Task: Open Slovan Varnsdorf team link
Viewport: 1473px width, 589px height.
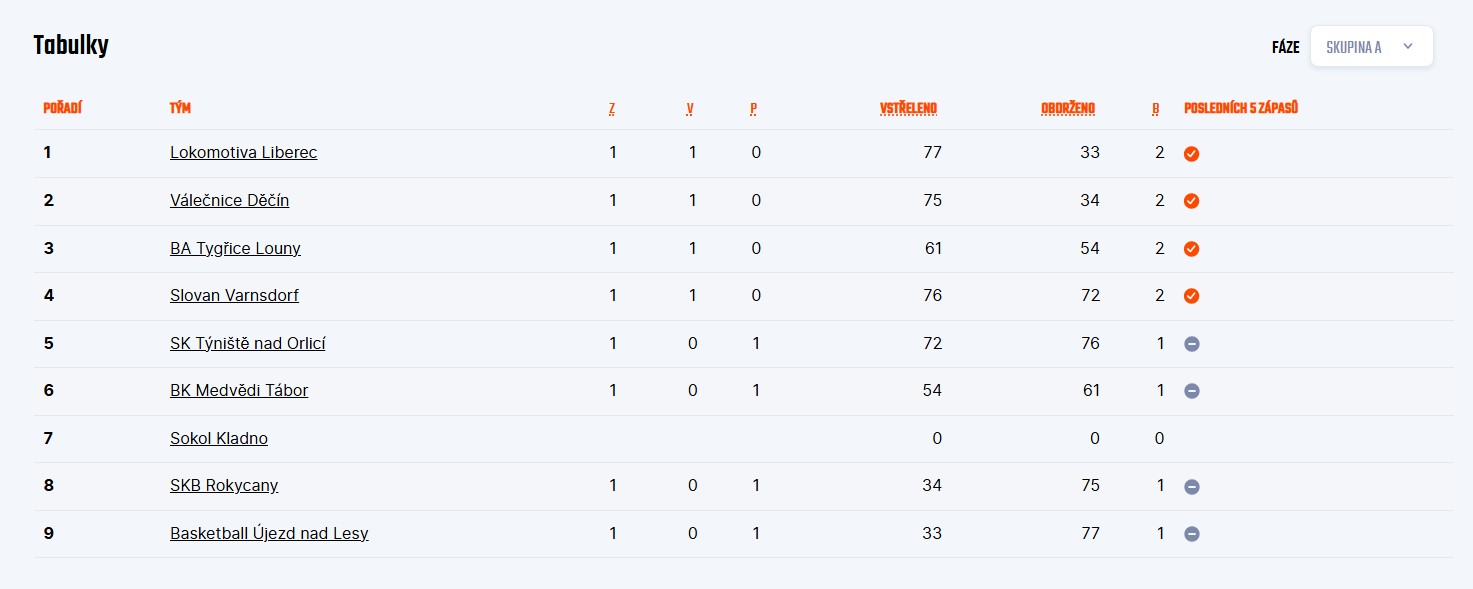Action: tap(234, 296)
